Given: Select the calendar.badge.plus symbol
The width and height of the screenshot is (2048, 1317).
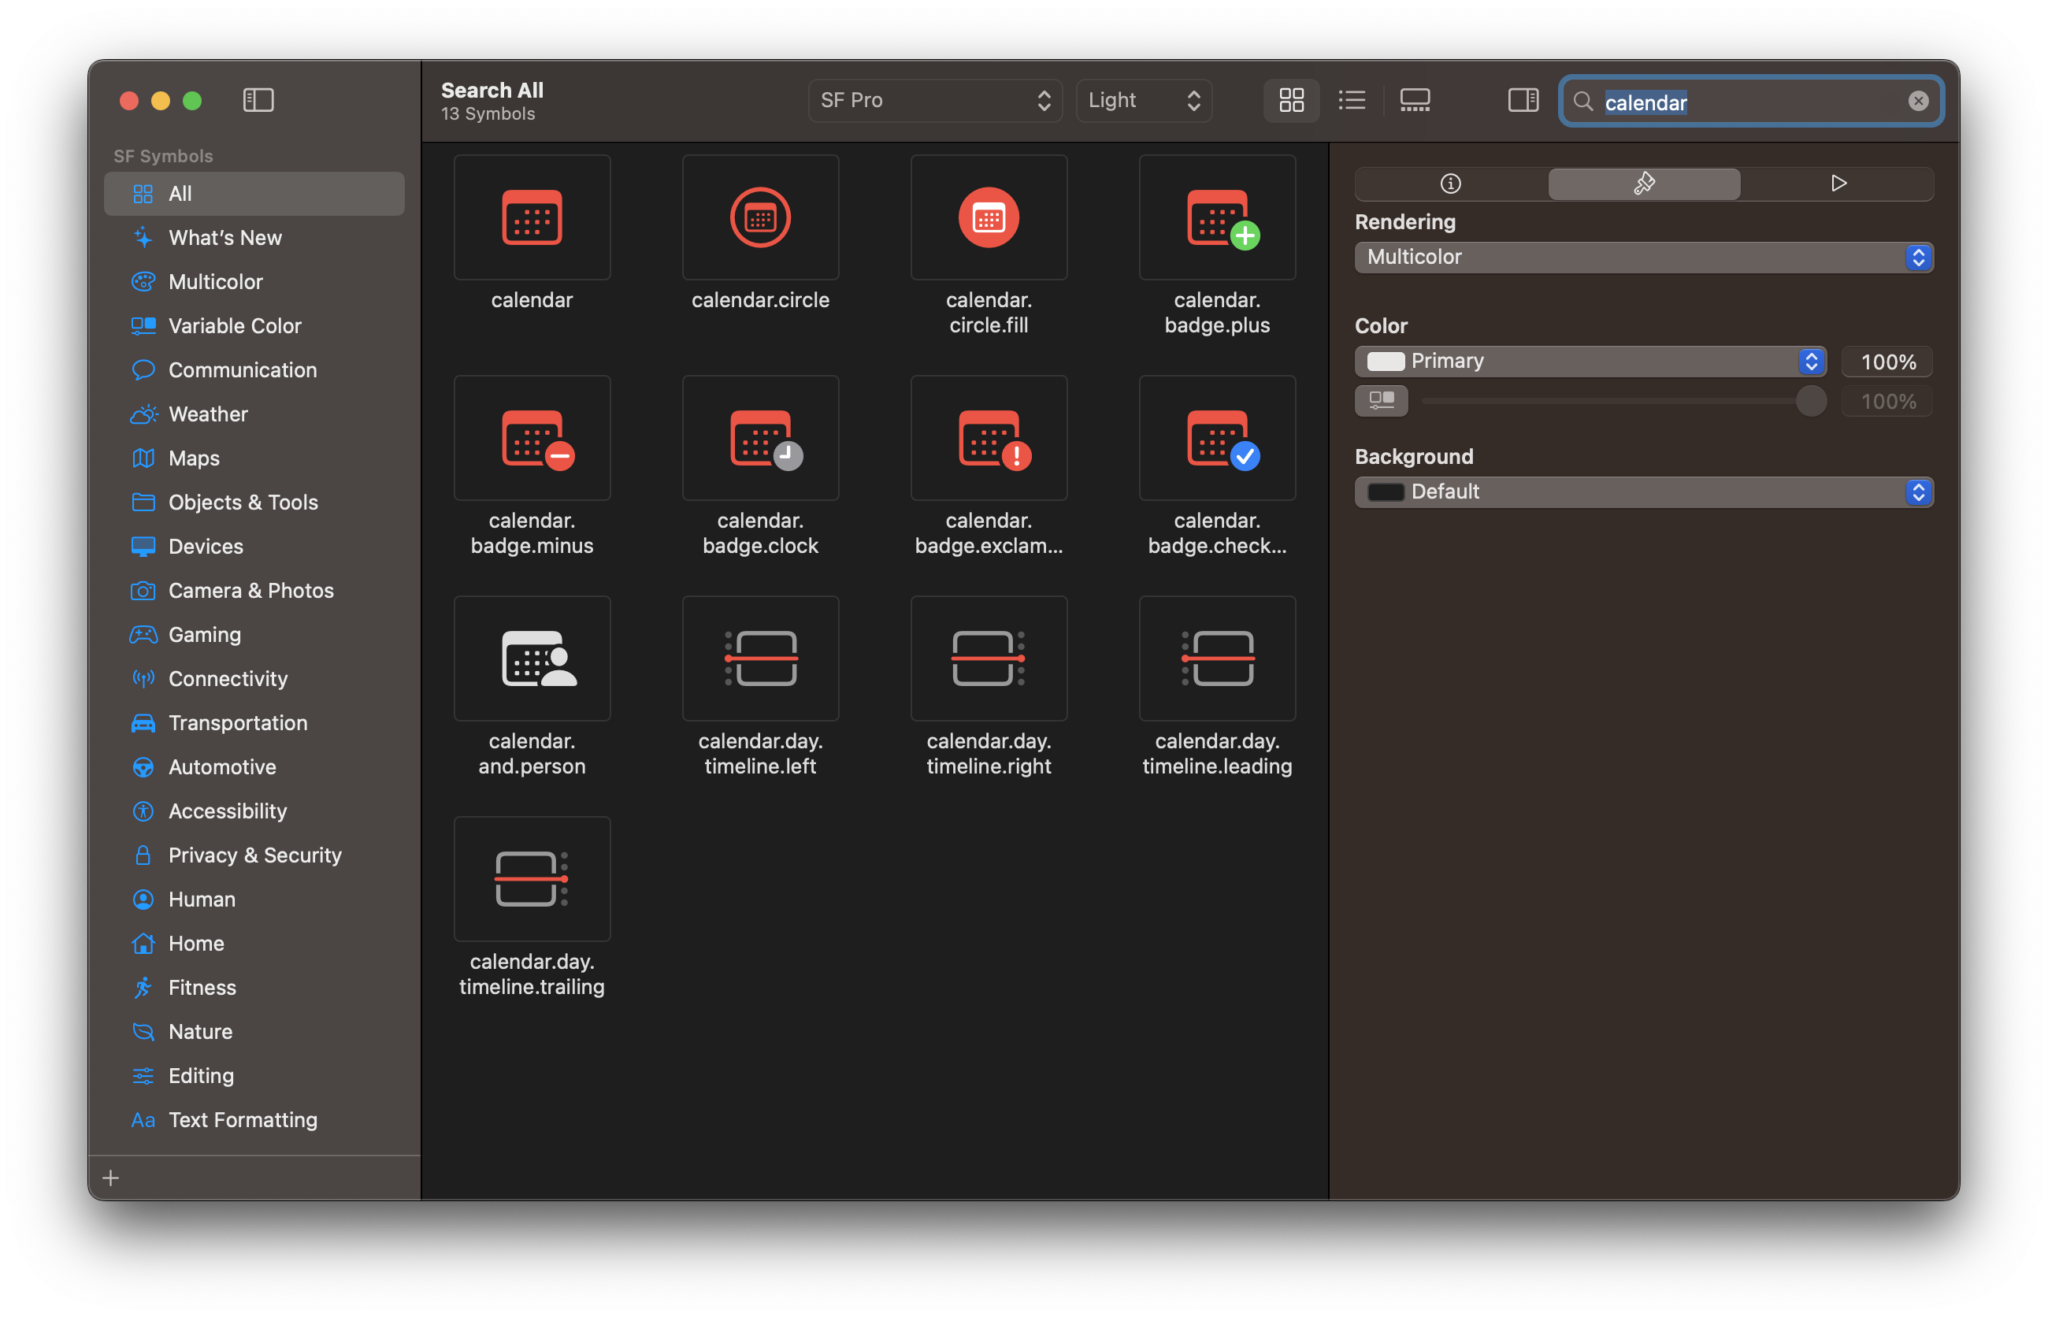Looking at the screenshot, I should pyautogui.click(x=1216, y=217).
